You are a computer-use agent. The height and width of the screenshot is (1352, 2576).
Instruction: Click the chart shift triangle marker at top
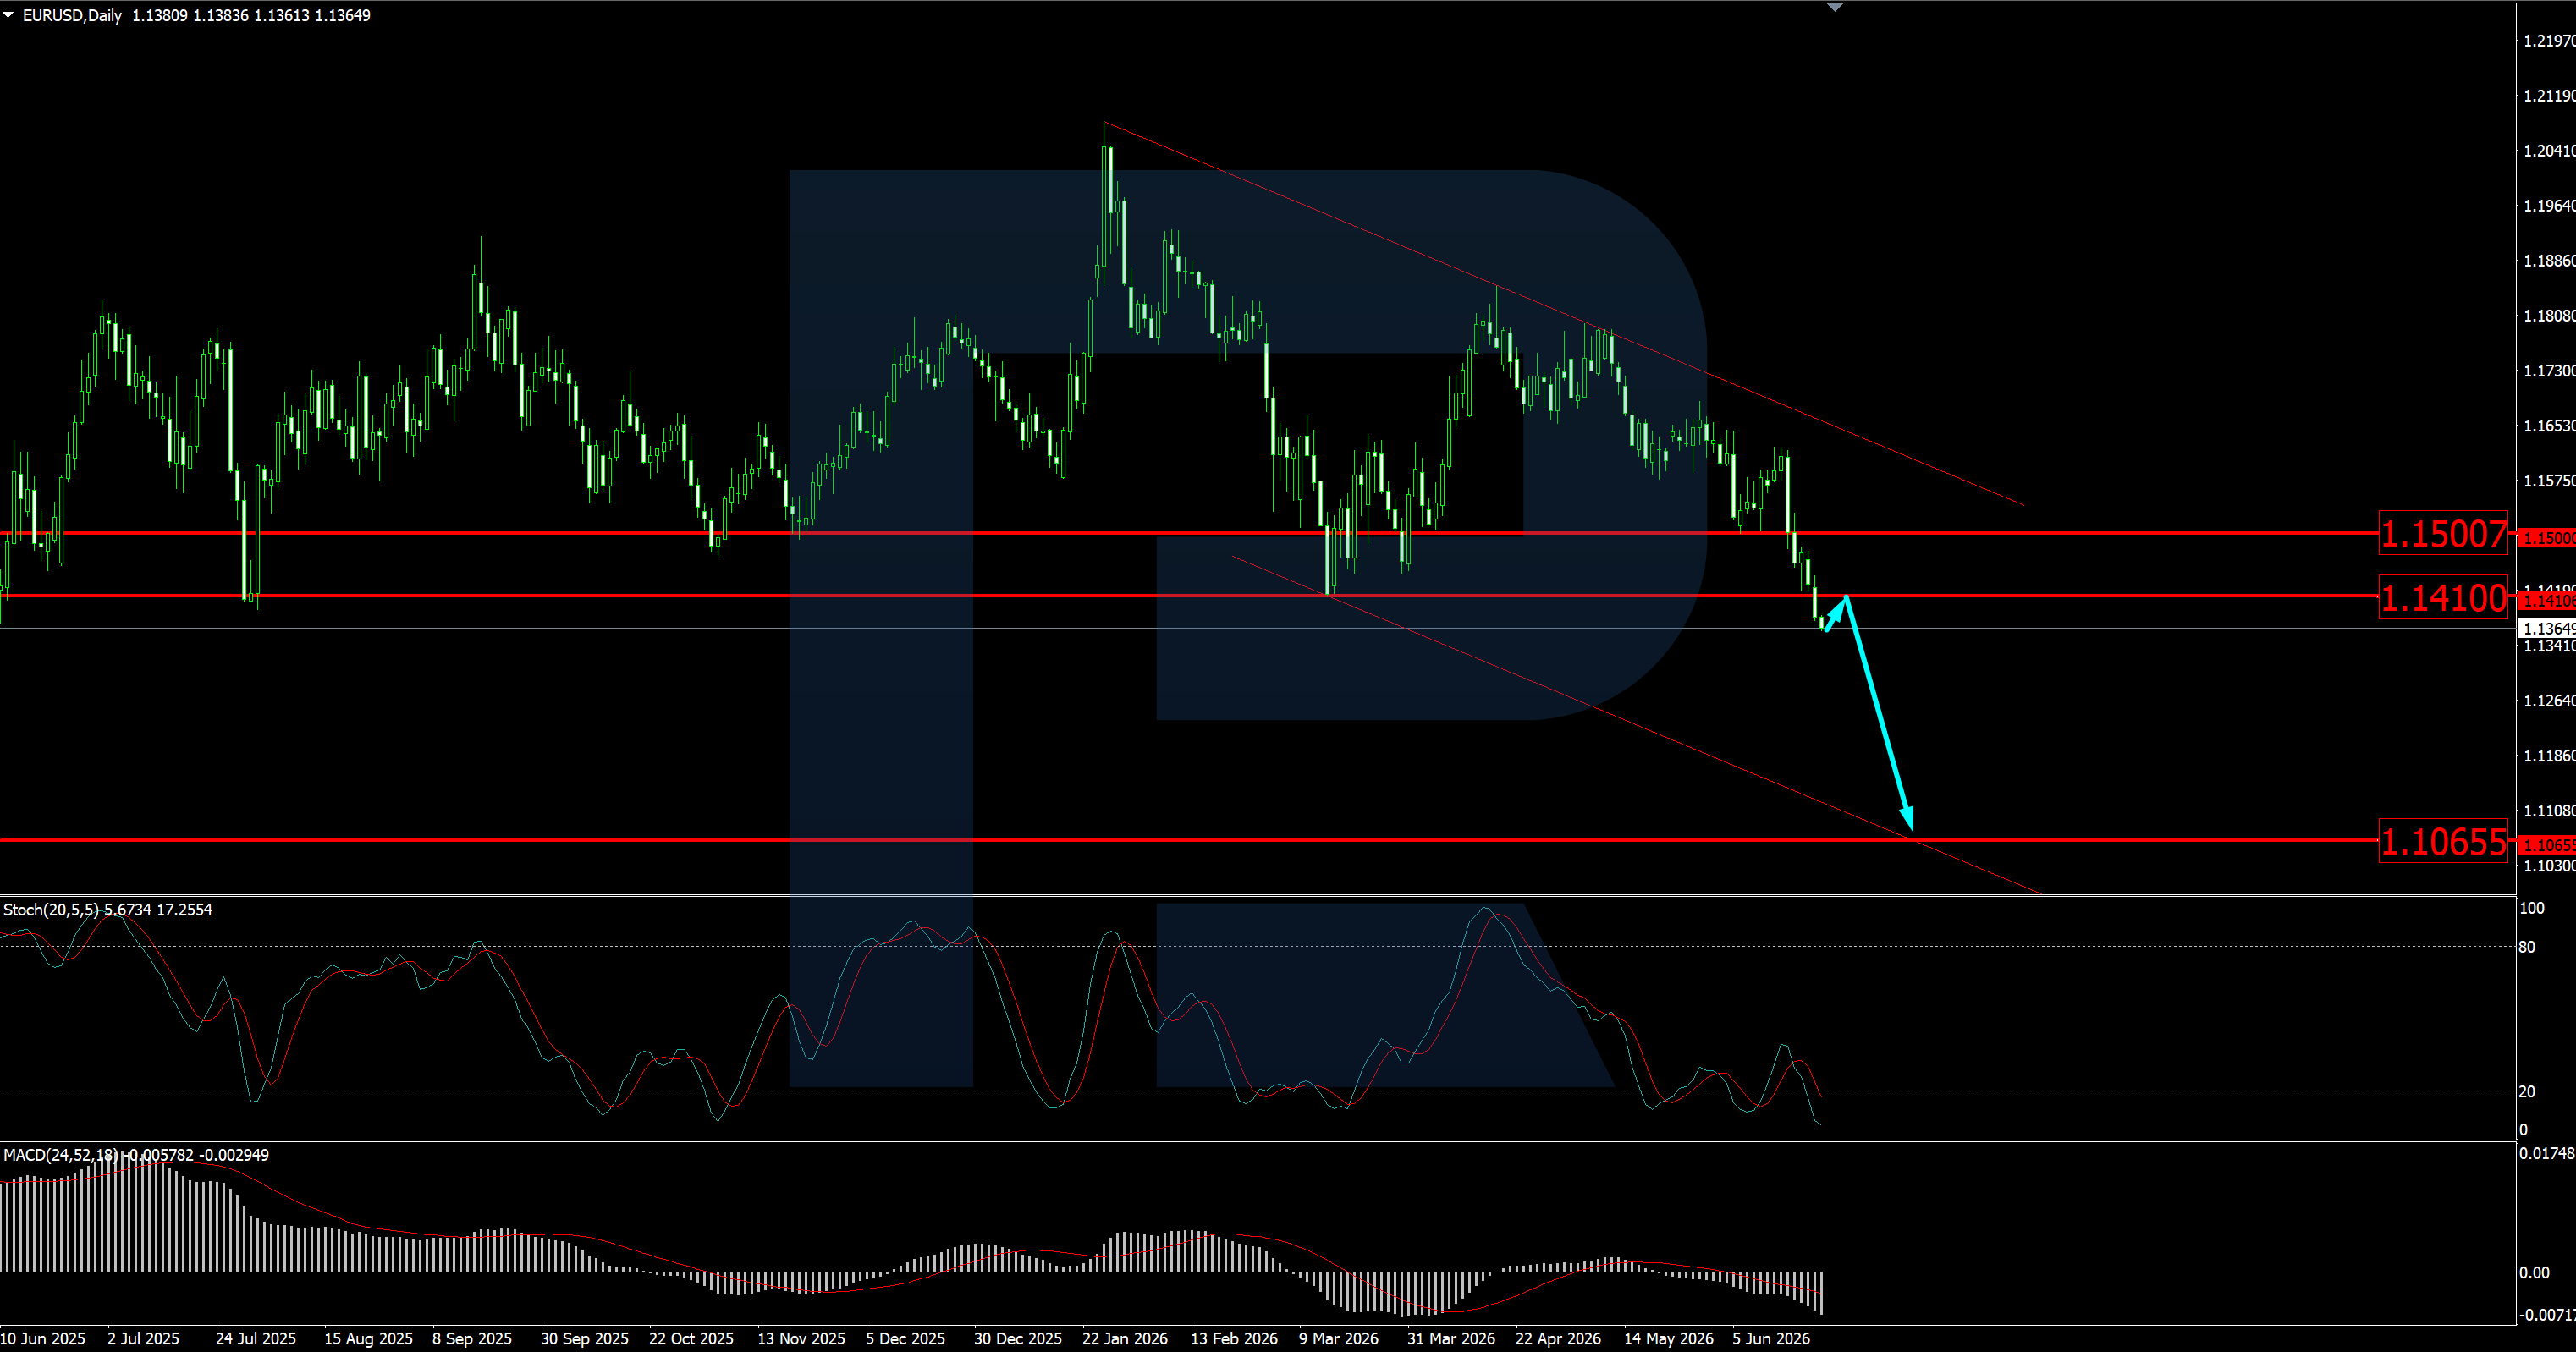(1834, 8)
